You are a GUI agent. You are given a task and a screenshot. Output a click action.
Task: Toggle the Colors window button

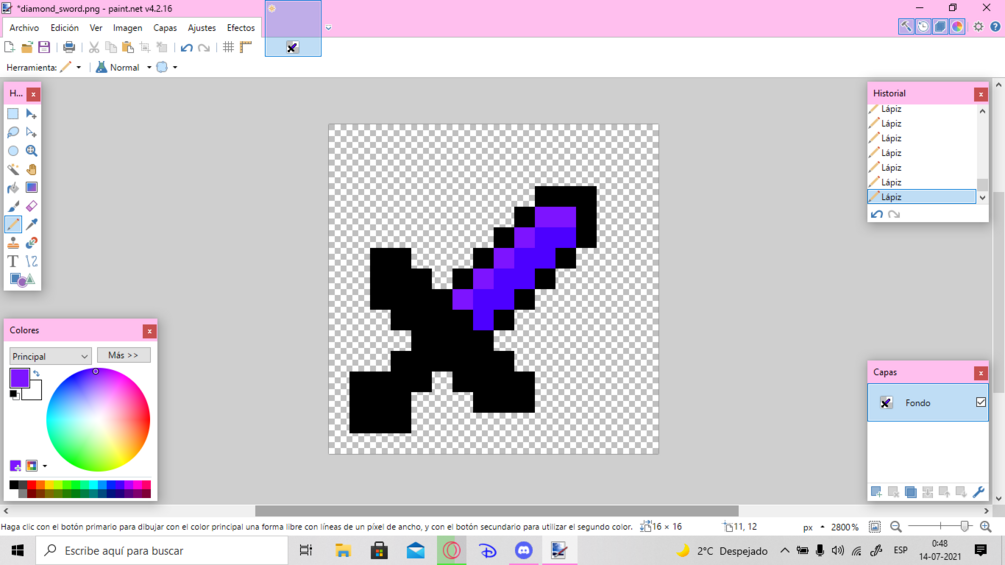click(x=958, y=26)
